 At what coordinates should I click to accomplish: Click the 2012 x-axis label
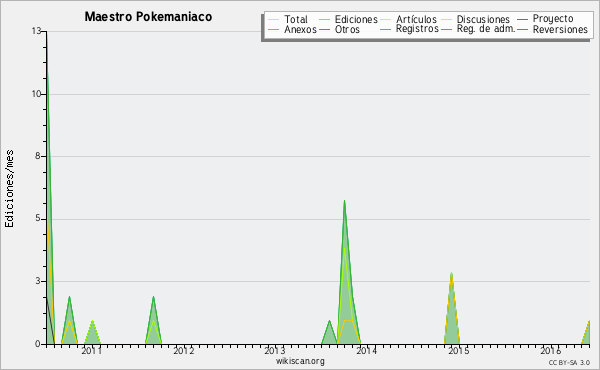(184, 350)
